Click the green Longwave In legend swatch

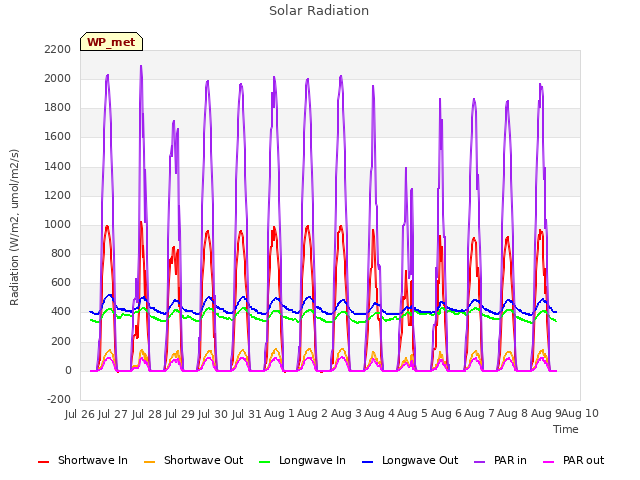(x=265, y=462)
